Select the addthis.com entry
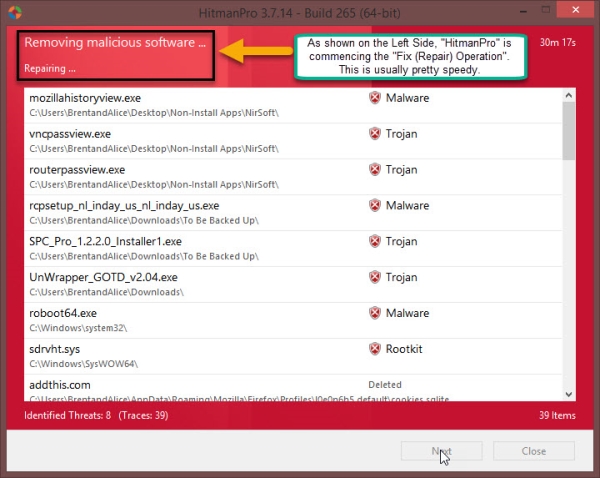This screenshot has width=600, height=478. point(293,388)
